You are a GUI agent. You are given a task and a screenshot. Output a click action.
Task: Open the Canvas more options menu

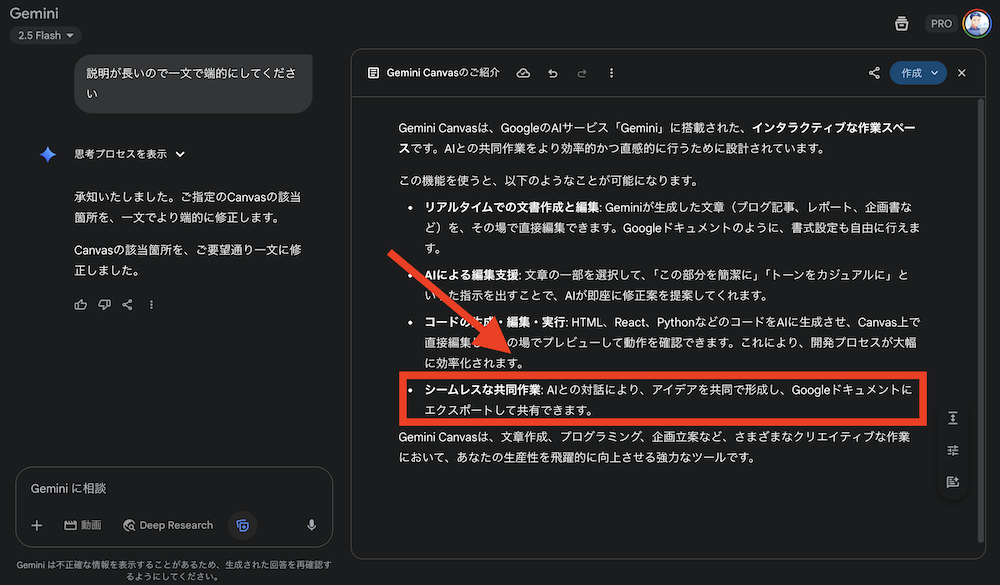pos(611,73)
